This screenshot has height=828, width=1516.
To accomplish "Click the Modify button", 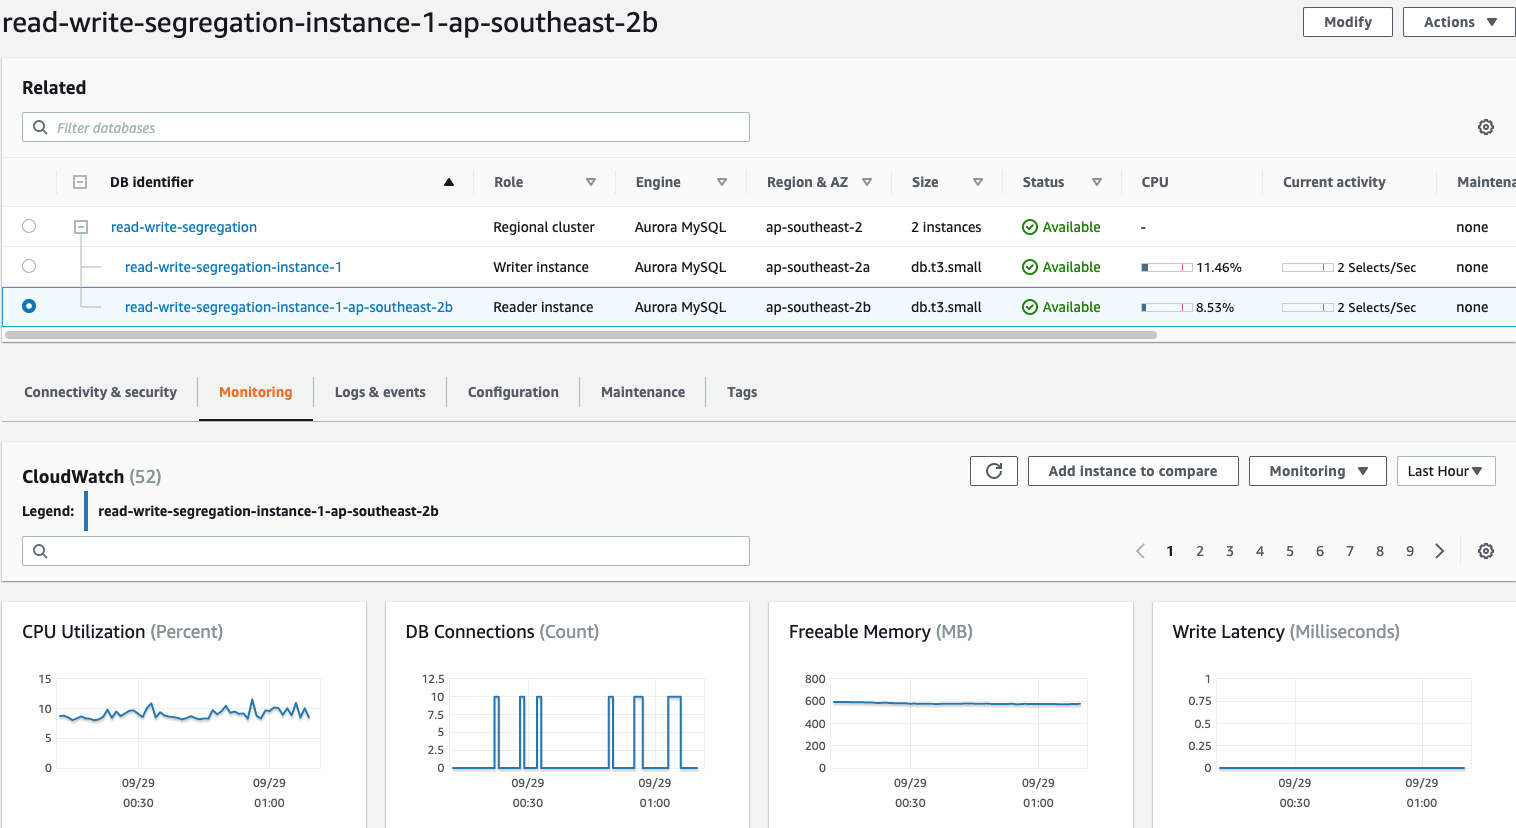I will coord(1347,21).
